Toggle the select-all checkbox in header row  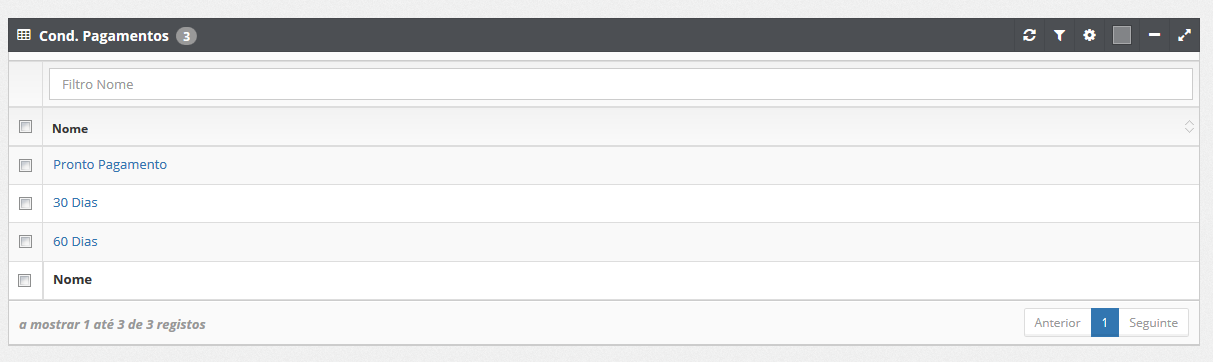click(26, 127)
